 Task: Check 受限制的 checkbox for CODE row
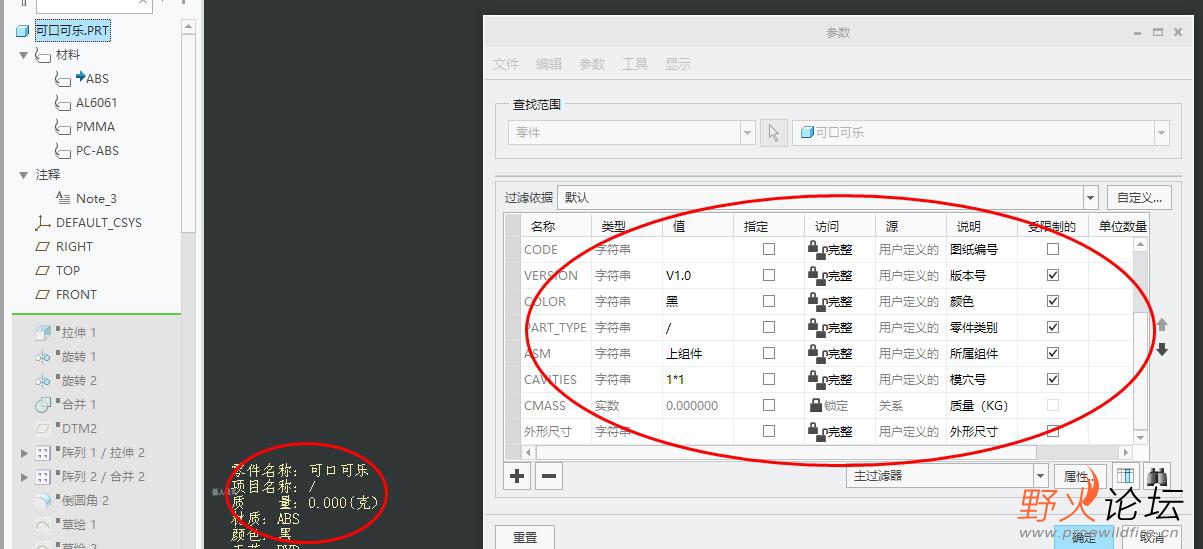(x=1052, y=249)
